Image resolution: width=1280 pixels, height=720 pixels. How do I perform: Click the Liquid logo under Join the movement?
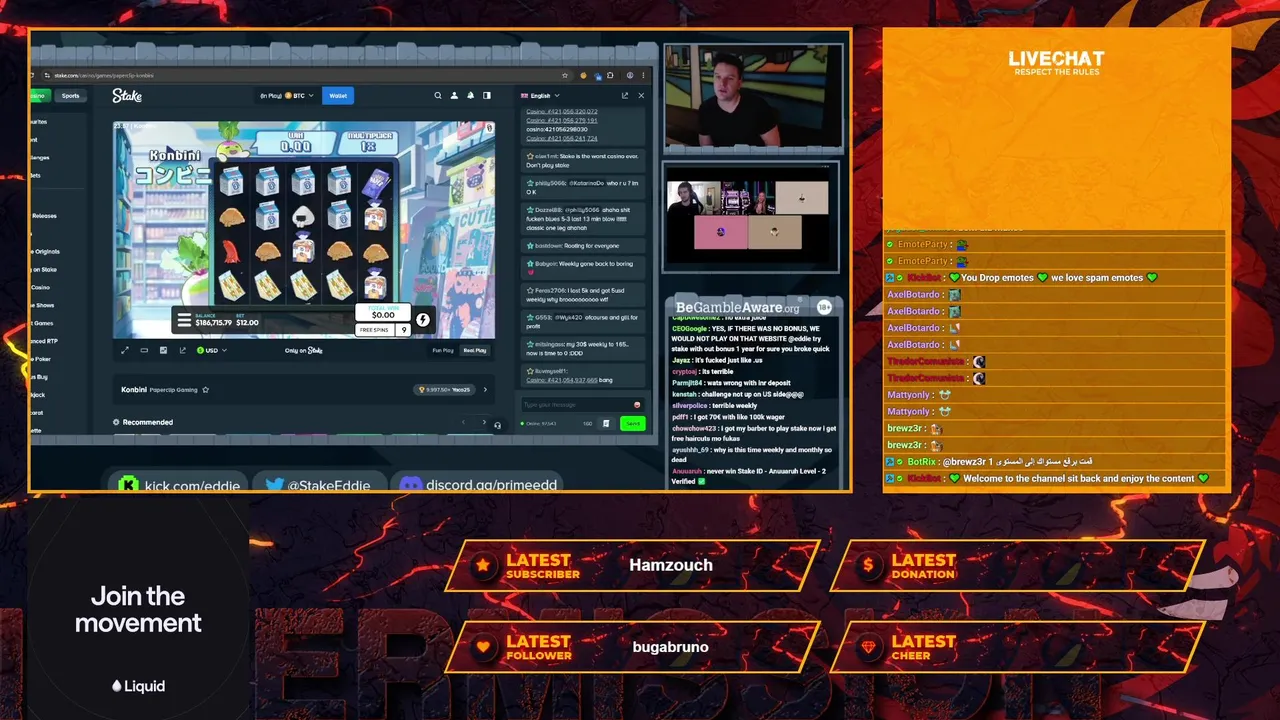pos(138,686)
